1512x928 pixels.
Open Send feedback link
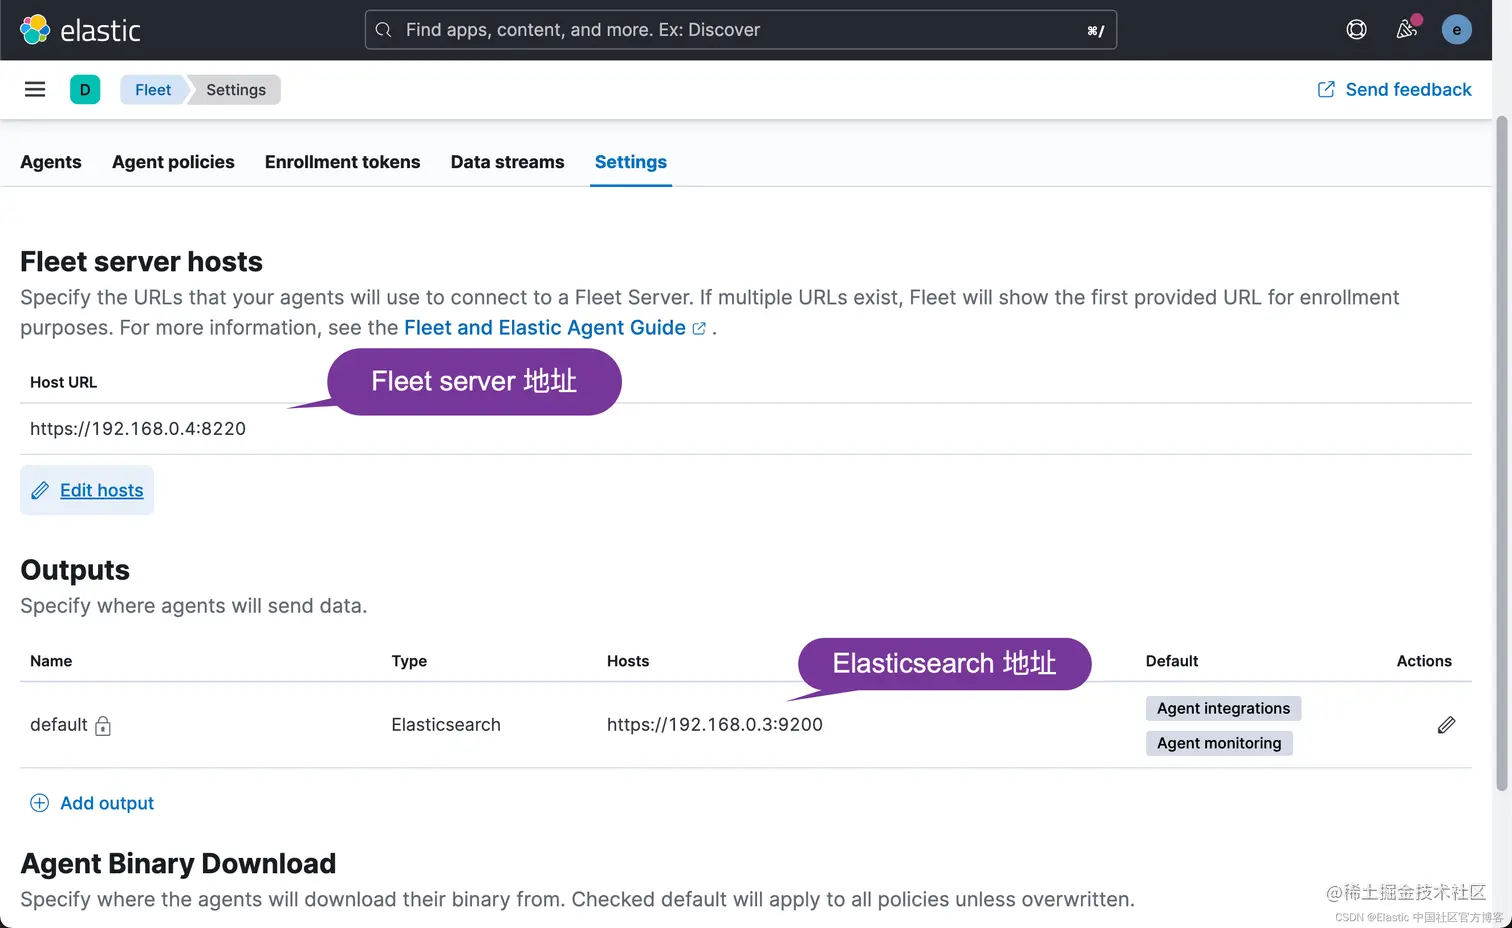click(1395, 90)
